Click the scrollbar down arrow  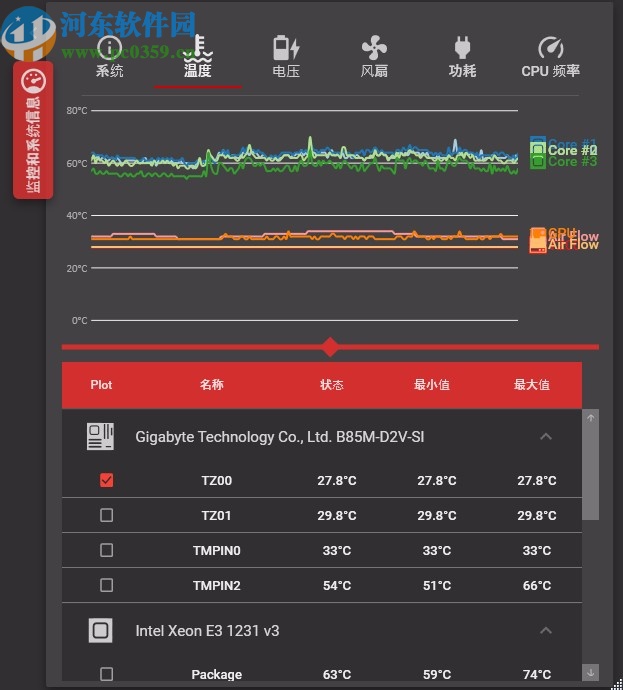[x=590, y=672]
